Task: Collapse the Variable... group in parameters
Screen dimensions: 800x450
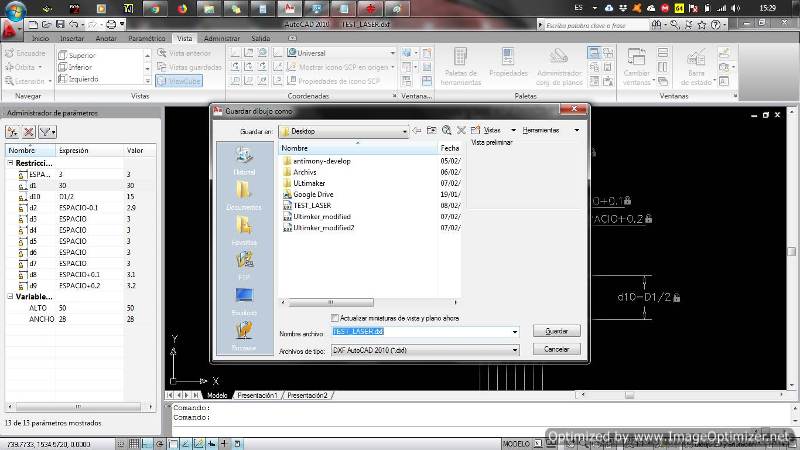Action: pos(10,296)
